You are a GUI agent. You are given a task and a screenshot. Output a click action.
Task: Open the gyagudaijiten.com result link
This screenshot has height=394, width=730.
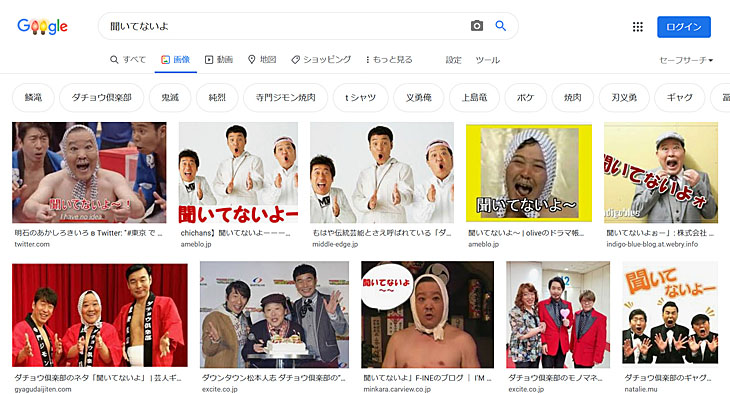coord(43,389)
